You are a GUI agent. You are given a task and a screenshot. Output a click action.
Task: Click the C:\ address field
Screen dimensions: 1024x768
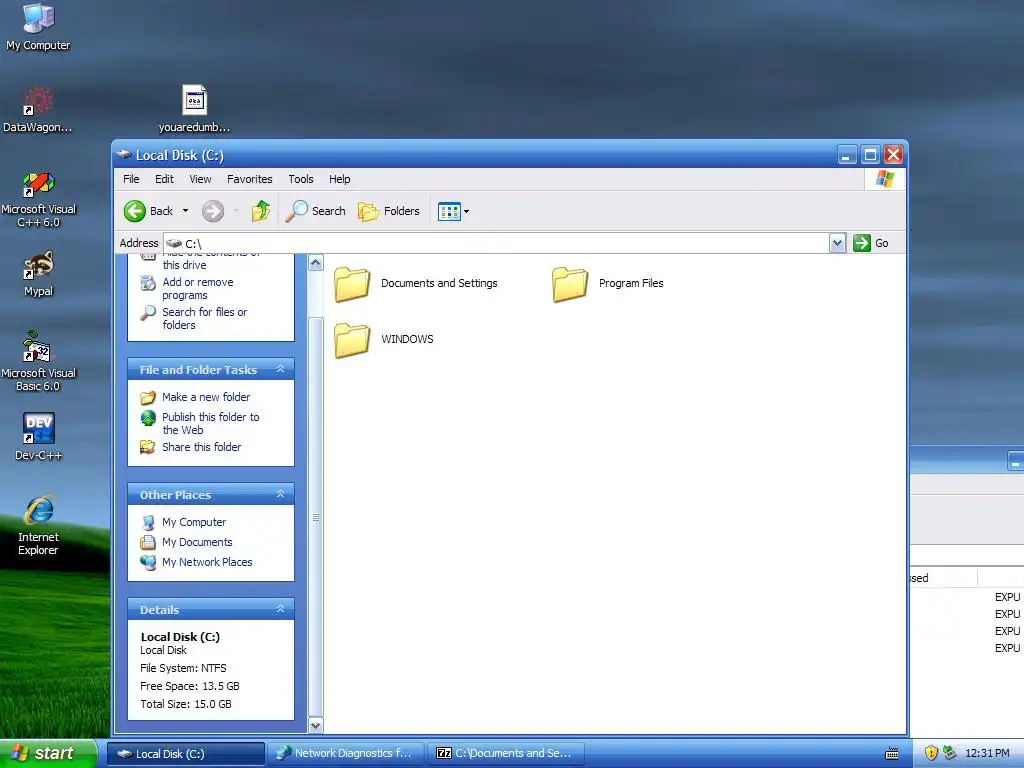click(496, 244)
